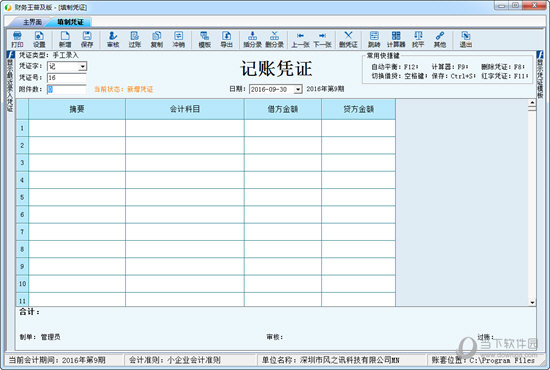The height and width of the screenshot is (370, 550).
Task: Click the 自动平衡: F12 shortcut hint
Action: click(x=395, y=67)
